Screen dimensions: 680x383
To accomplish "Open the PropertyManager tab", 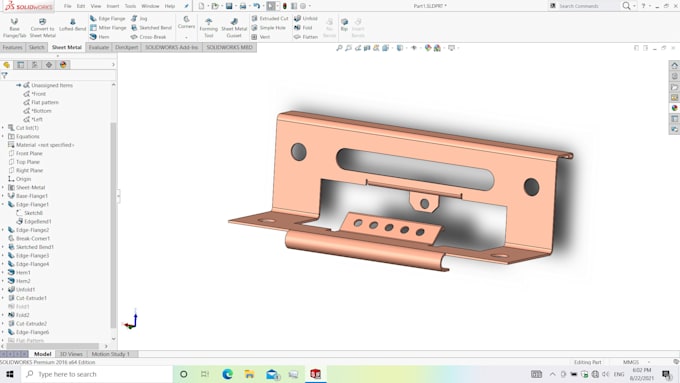I will (x=20, y=65).
